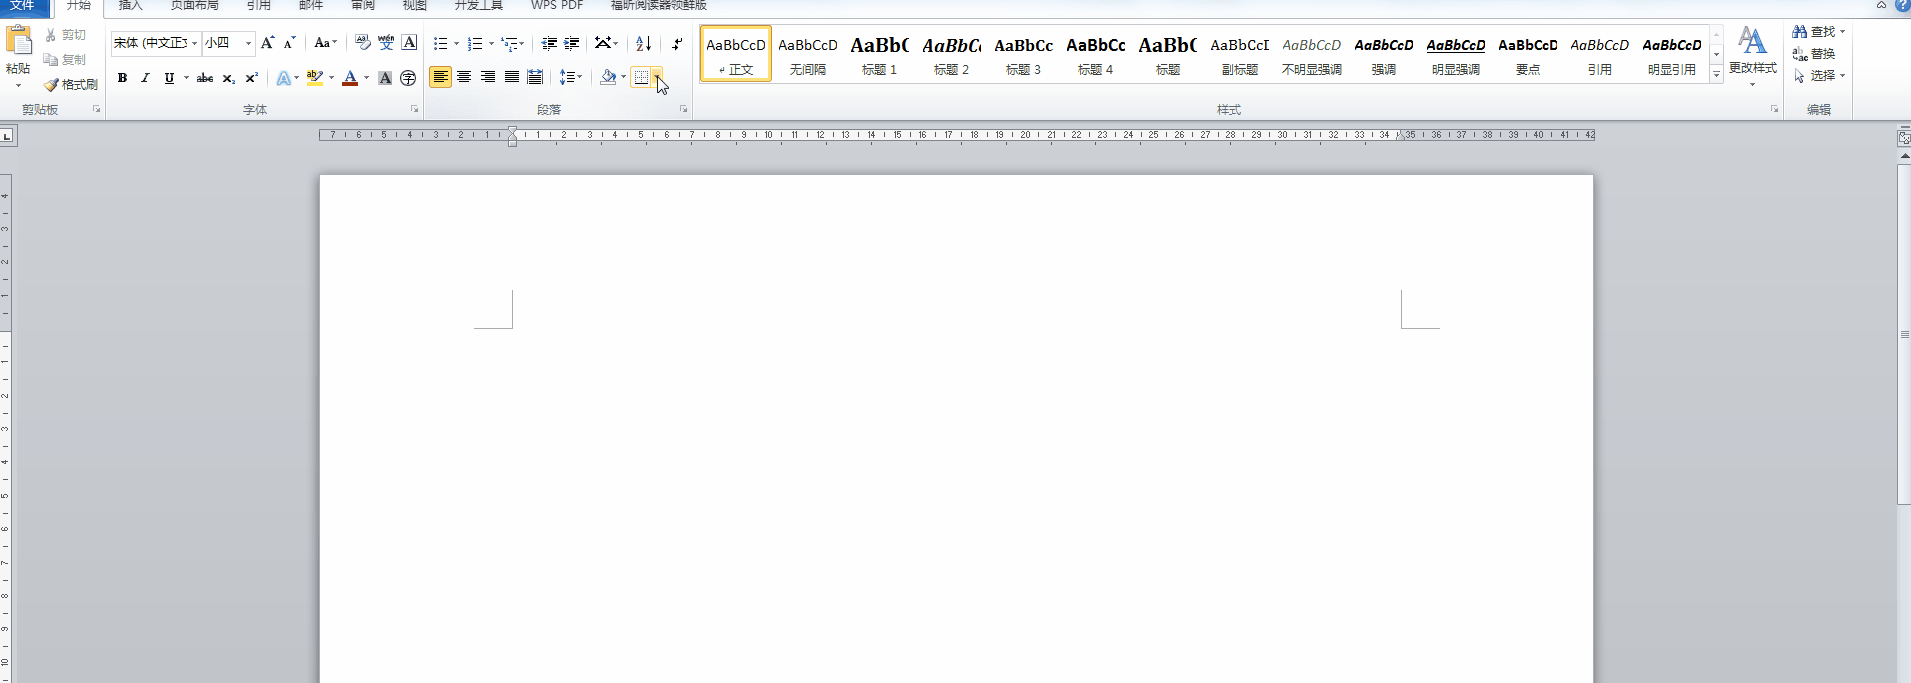Toggle the ruler view button above the scrollbar

pos(1904,139)
